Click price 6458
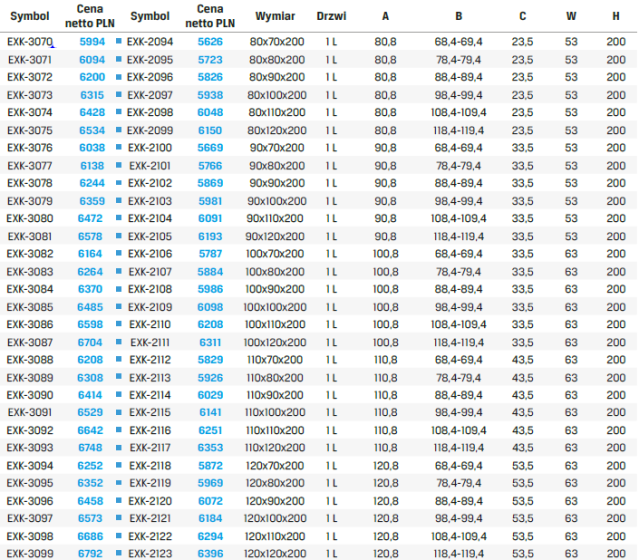639x560 pixels. [90, 501]
